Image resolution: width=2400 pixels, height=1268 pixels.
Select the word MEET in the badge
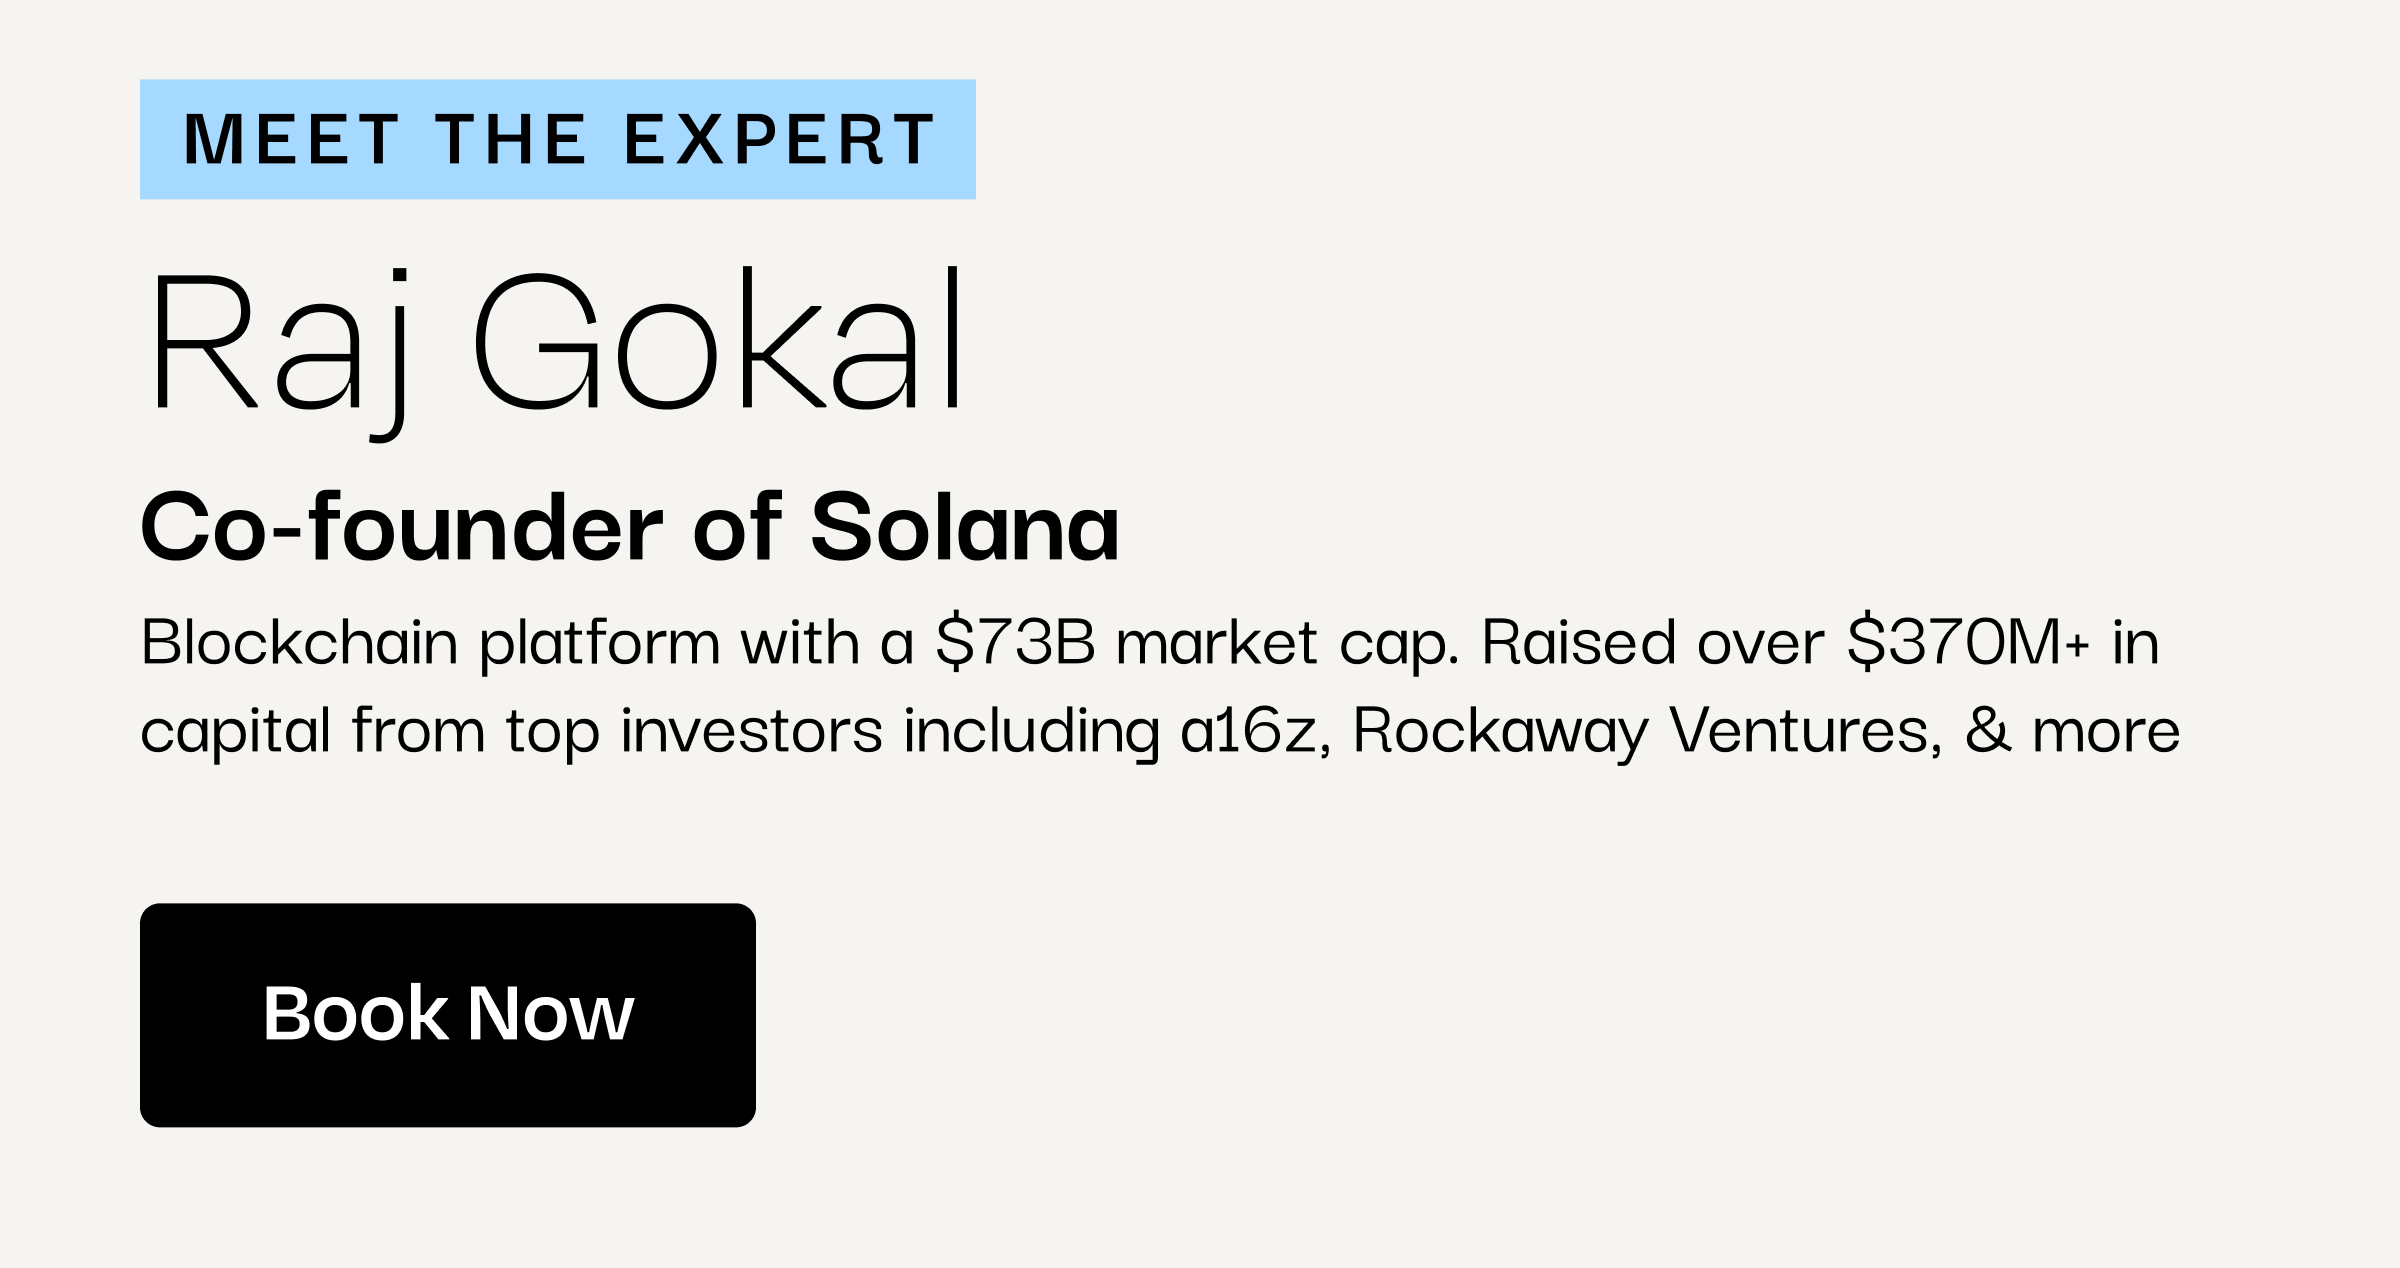tap(292, 139)
